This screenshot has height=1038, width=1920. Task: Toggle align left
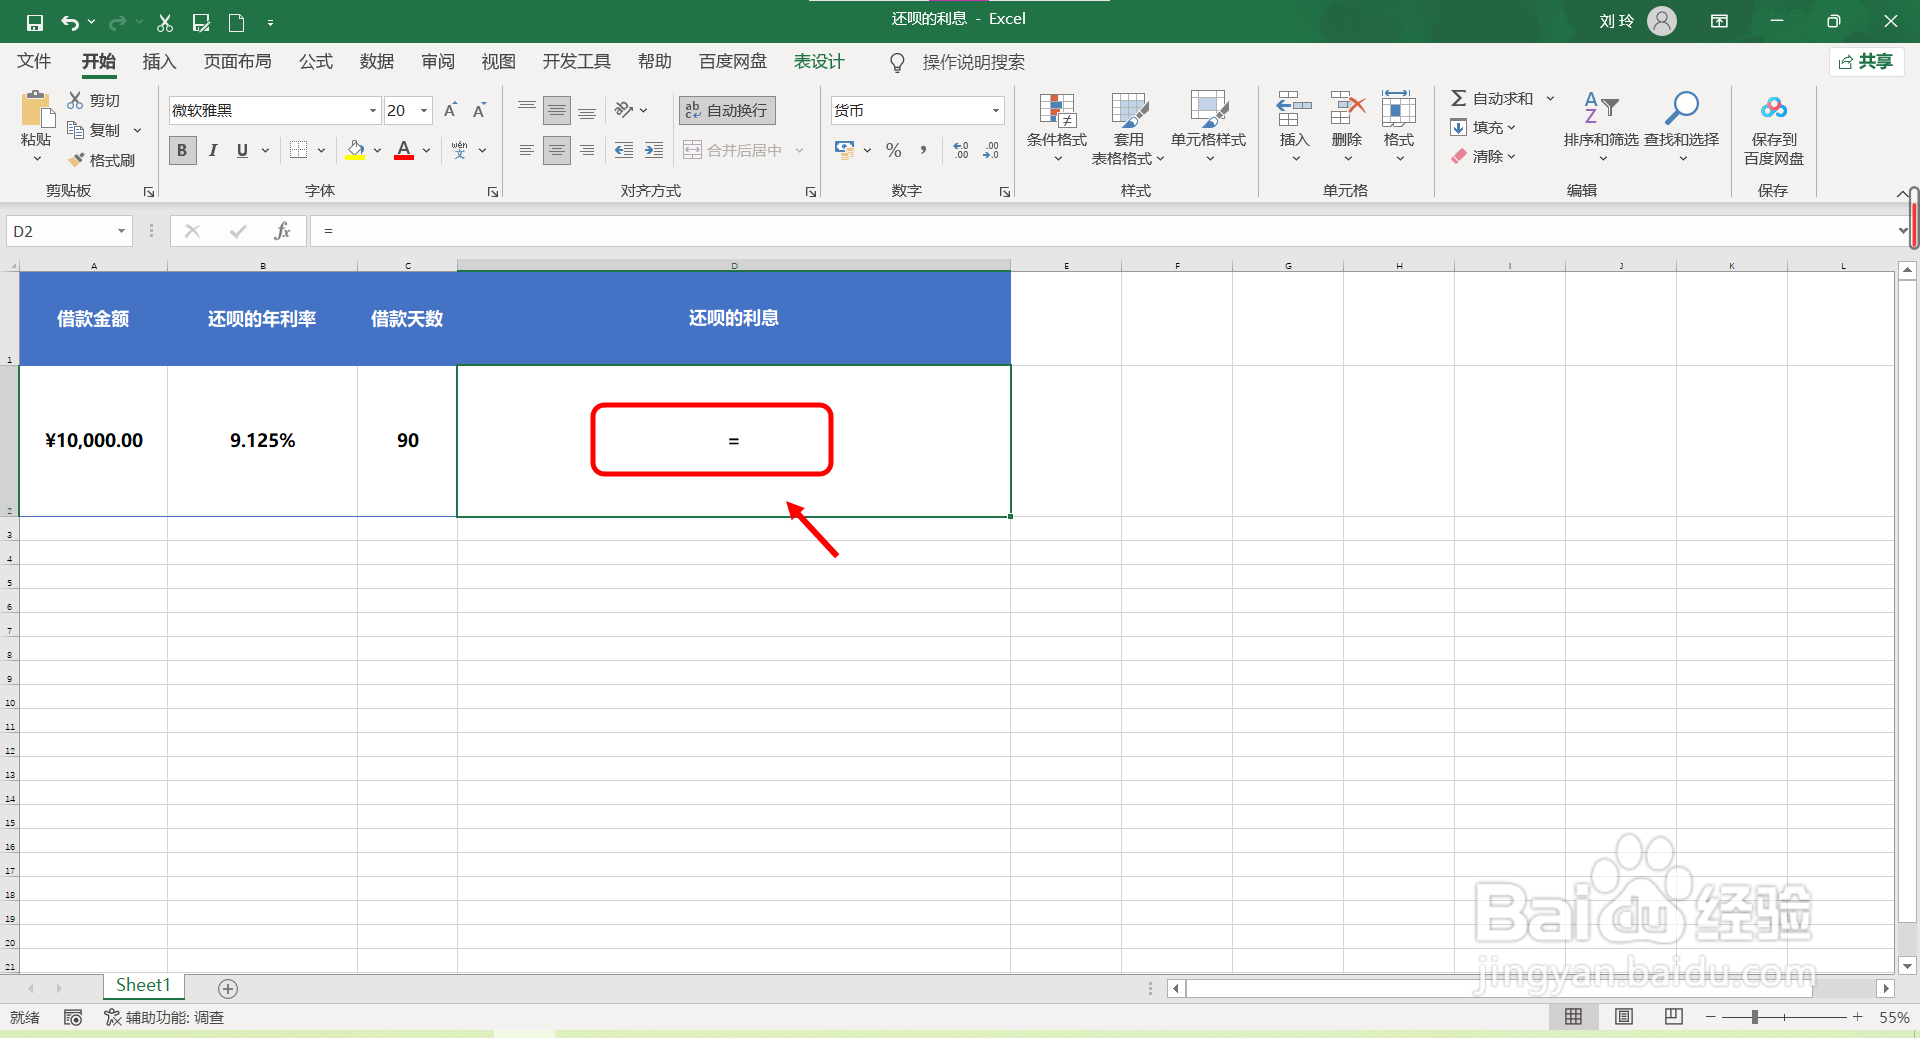click(527, 150)
